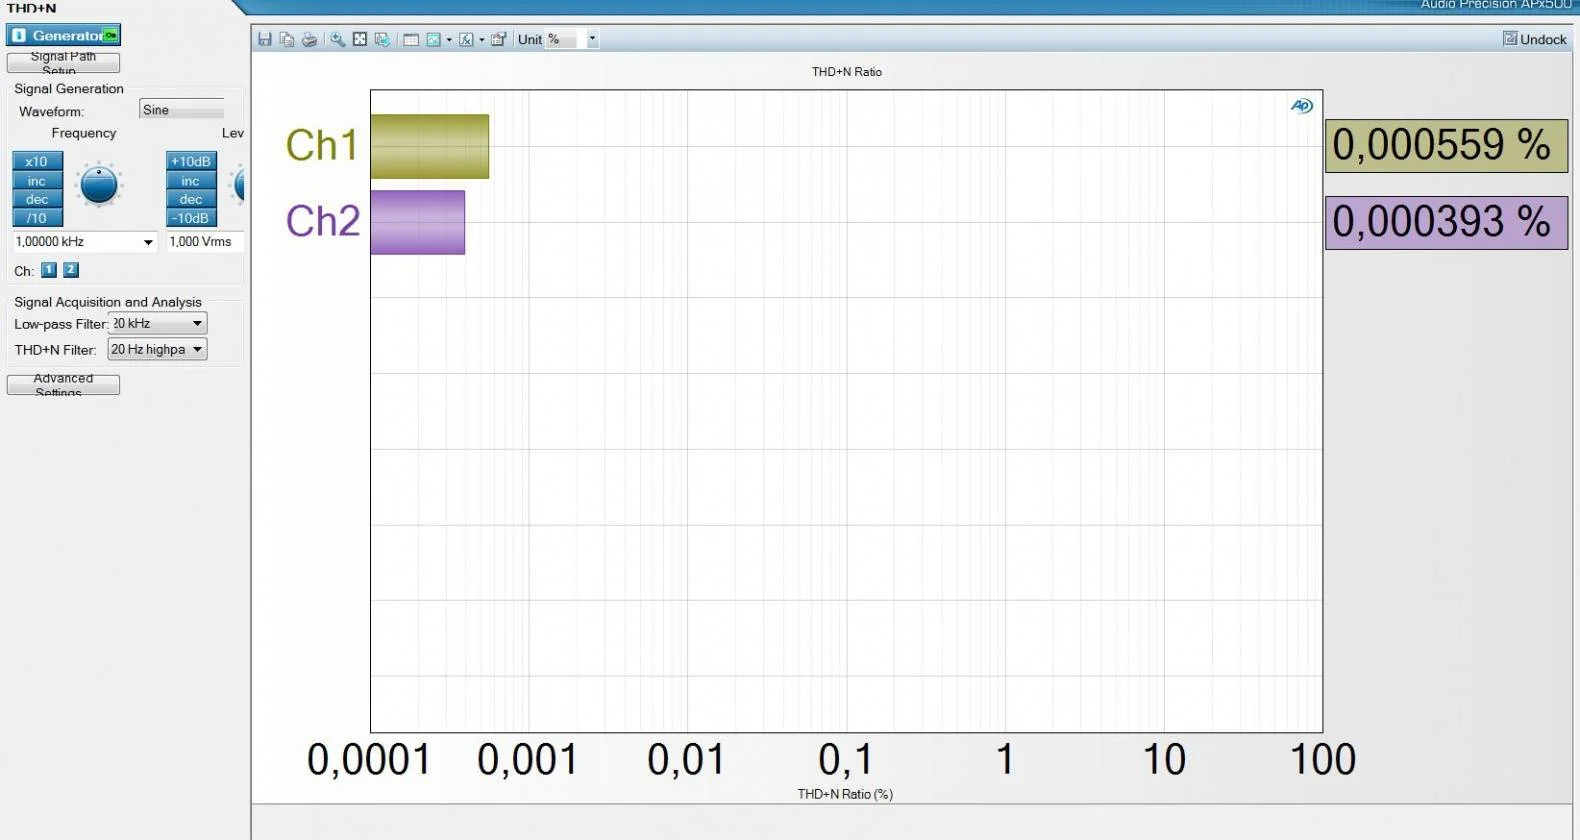Click the export data icon
This screenshot has height=840, width=1580.
[x=382, y=40]
